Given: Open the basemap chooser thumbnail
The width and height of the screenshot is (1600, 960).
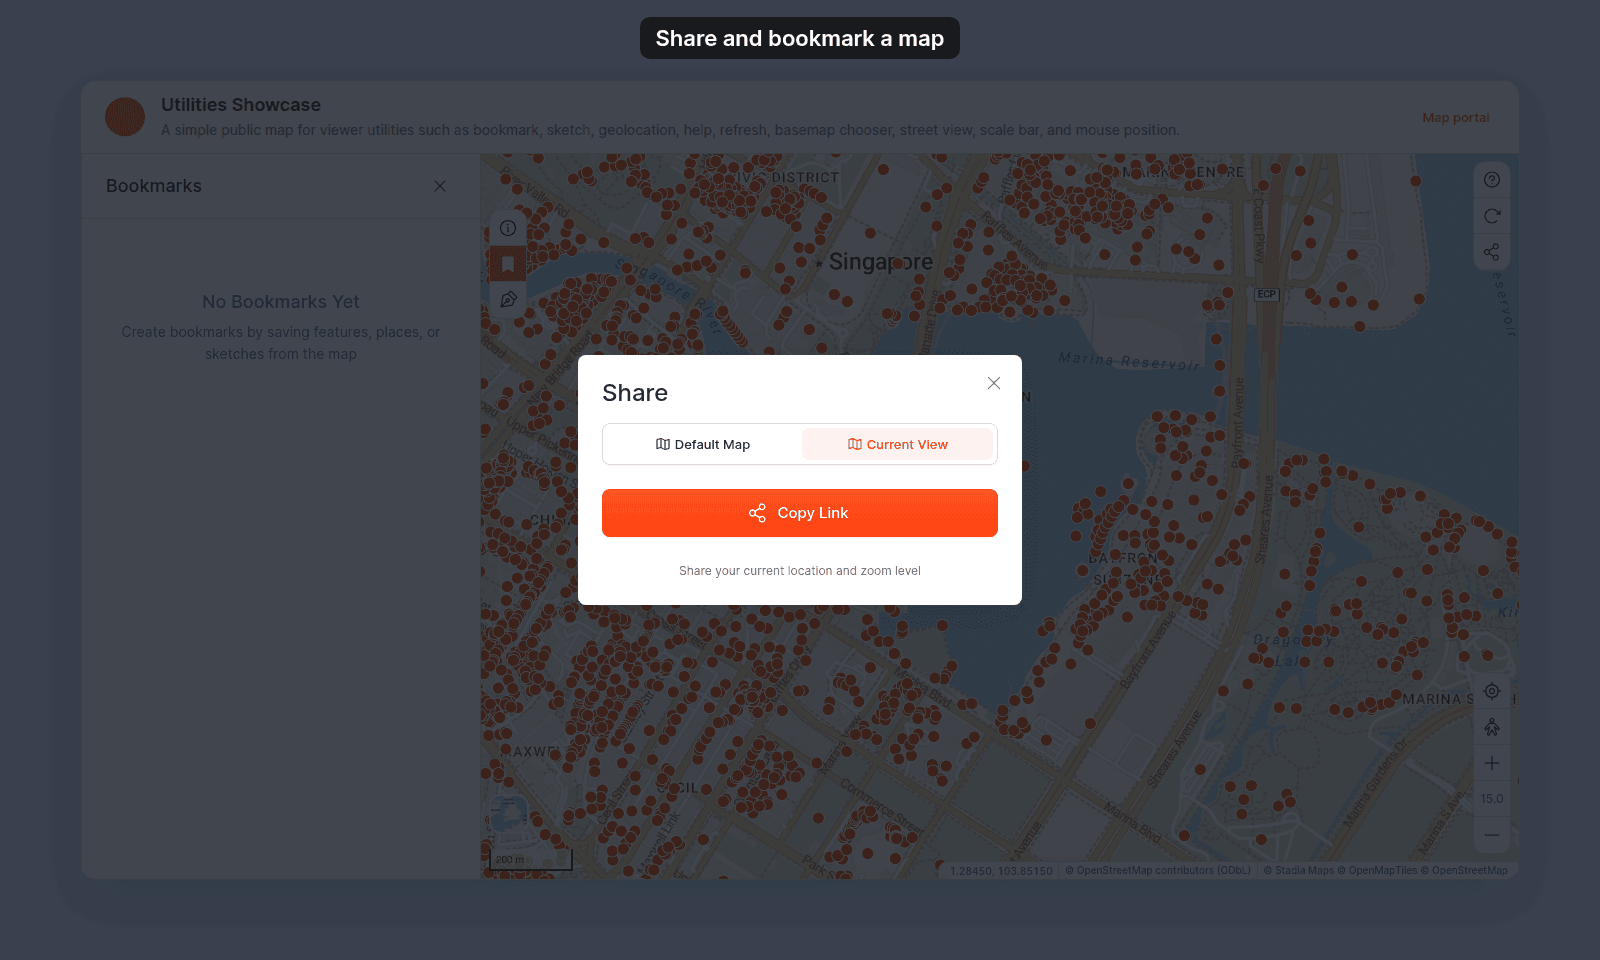Looking at the screenshot, I should pos(509,815).
